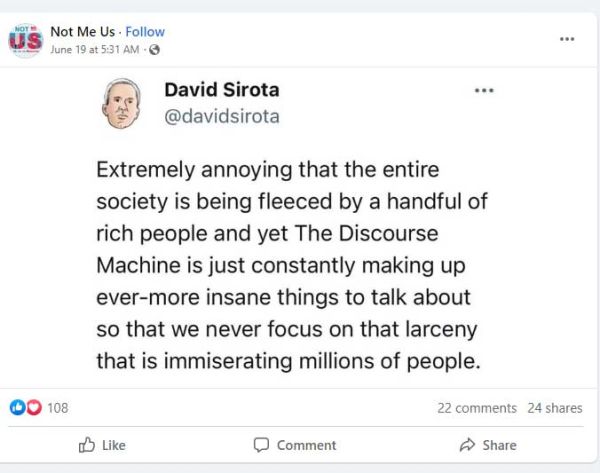The width and height of the screenshot is (600, 473).
Task: Click David Sirota's avatar image
Action: coord(122,101)
